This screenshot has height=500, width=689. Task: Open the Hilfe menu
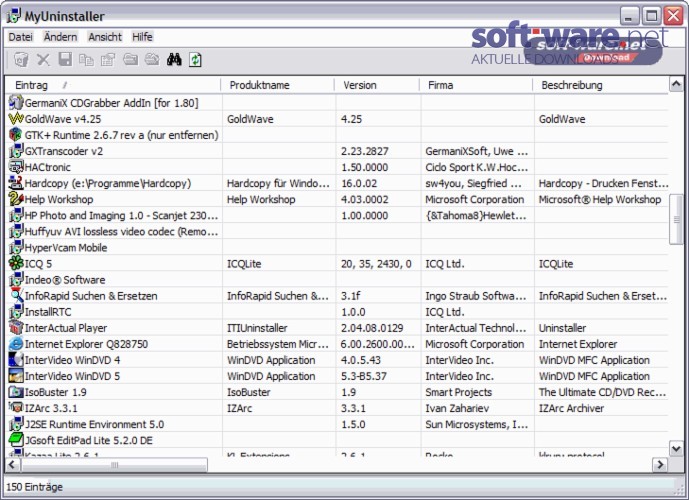tap(142, 37)
